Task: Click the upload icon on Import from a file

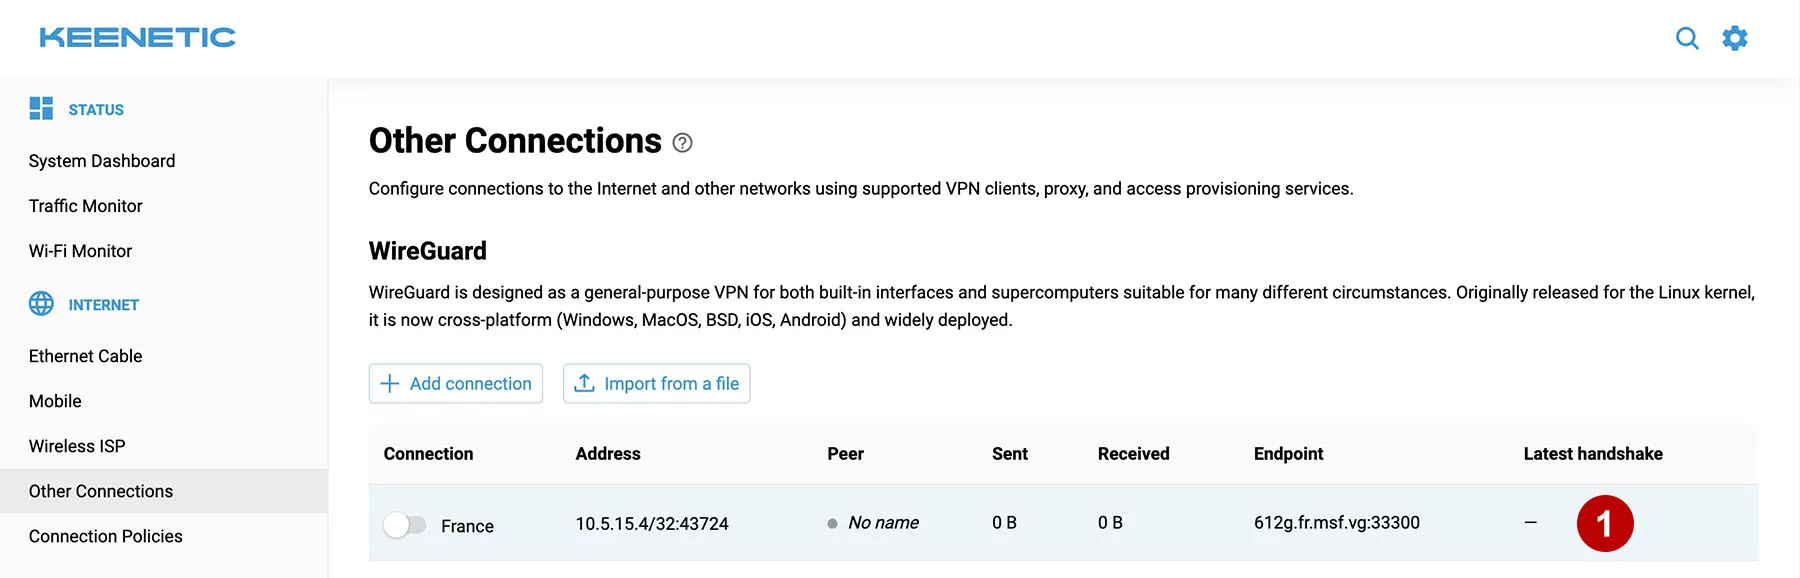Action: pos(583,383)
